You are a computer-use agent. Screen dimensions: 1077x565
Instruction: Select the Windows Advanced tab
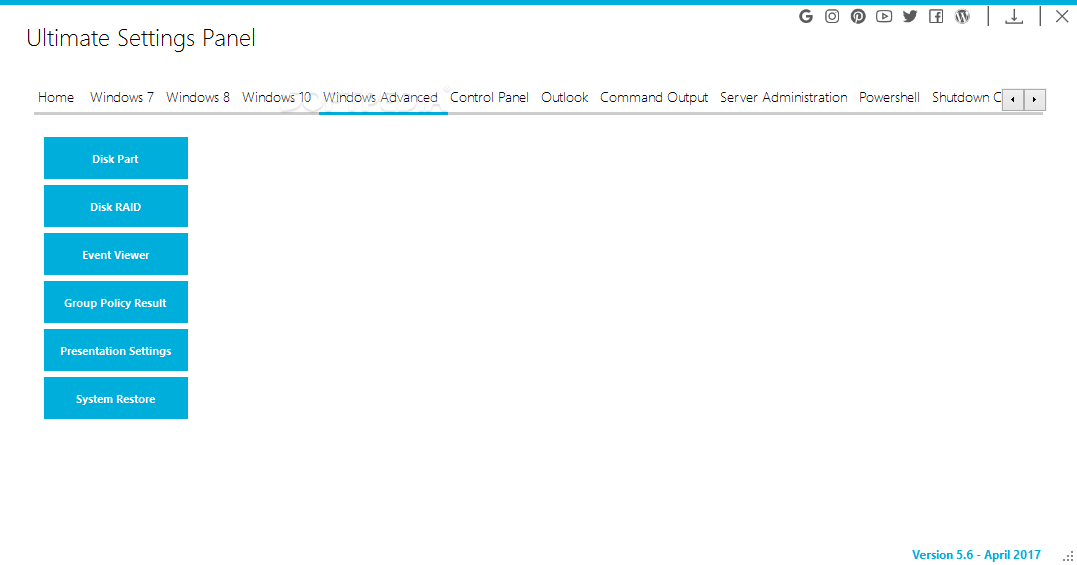point(381,97)
